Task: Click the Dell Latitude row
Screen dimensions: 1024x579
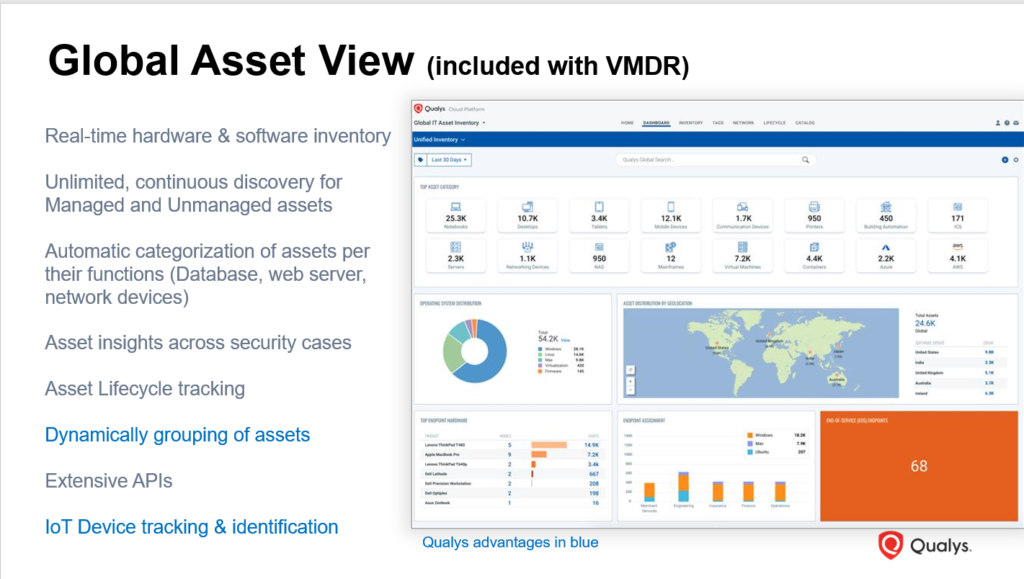Action: tap(513, 474)
